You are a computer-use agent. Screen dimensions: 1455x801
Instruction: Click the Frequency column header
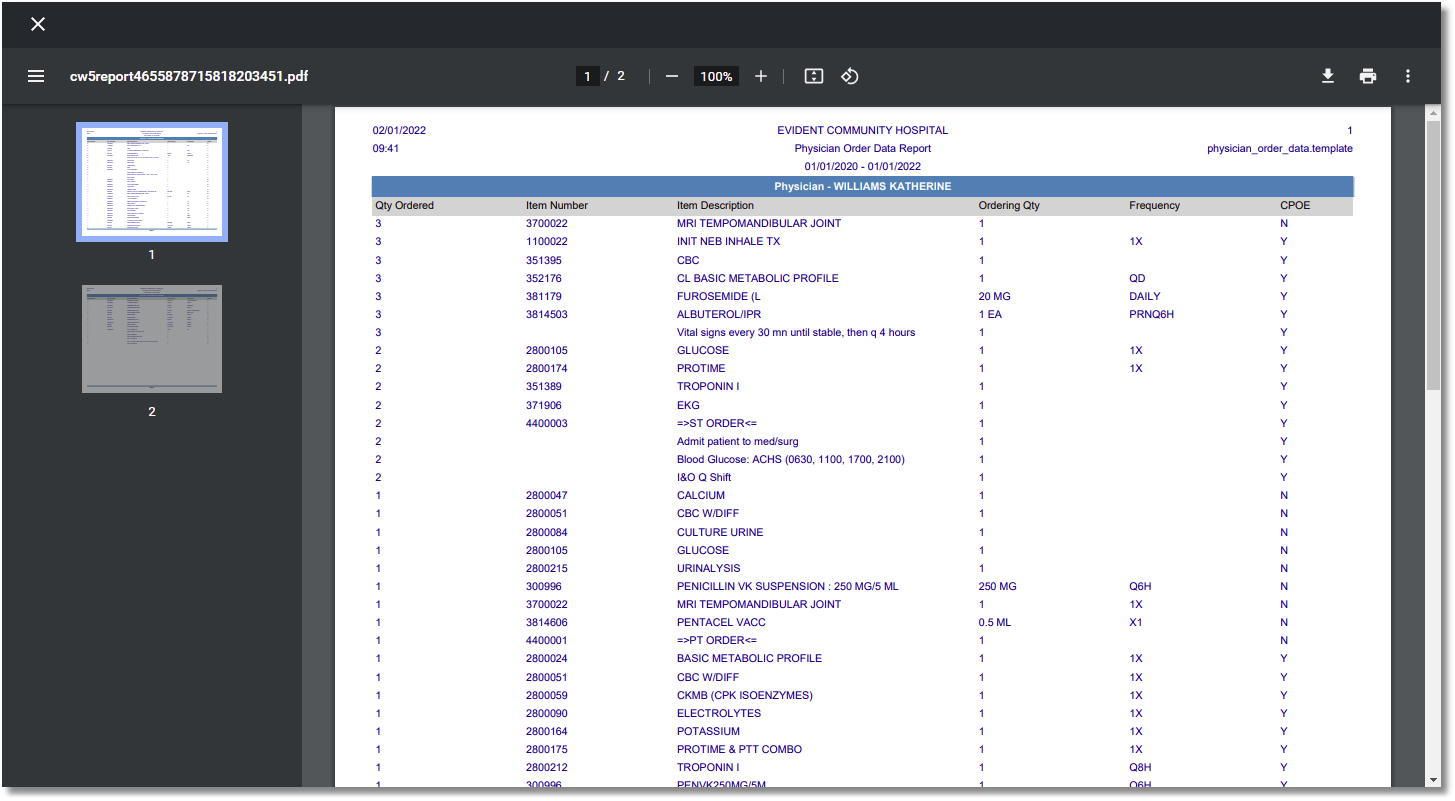tap(1155, 205)
